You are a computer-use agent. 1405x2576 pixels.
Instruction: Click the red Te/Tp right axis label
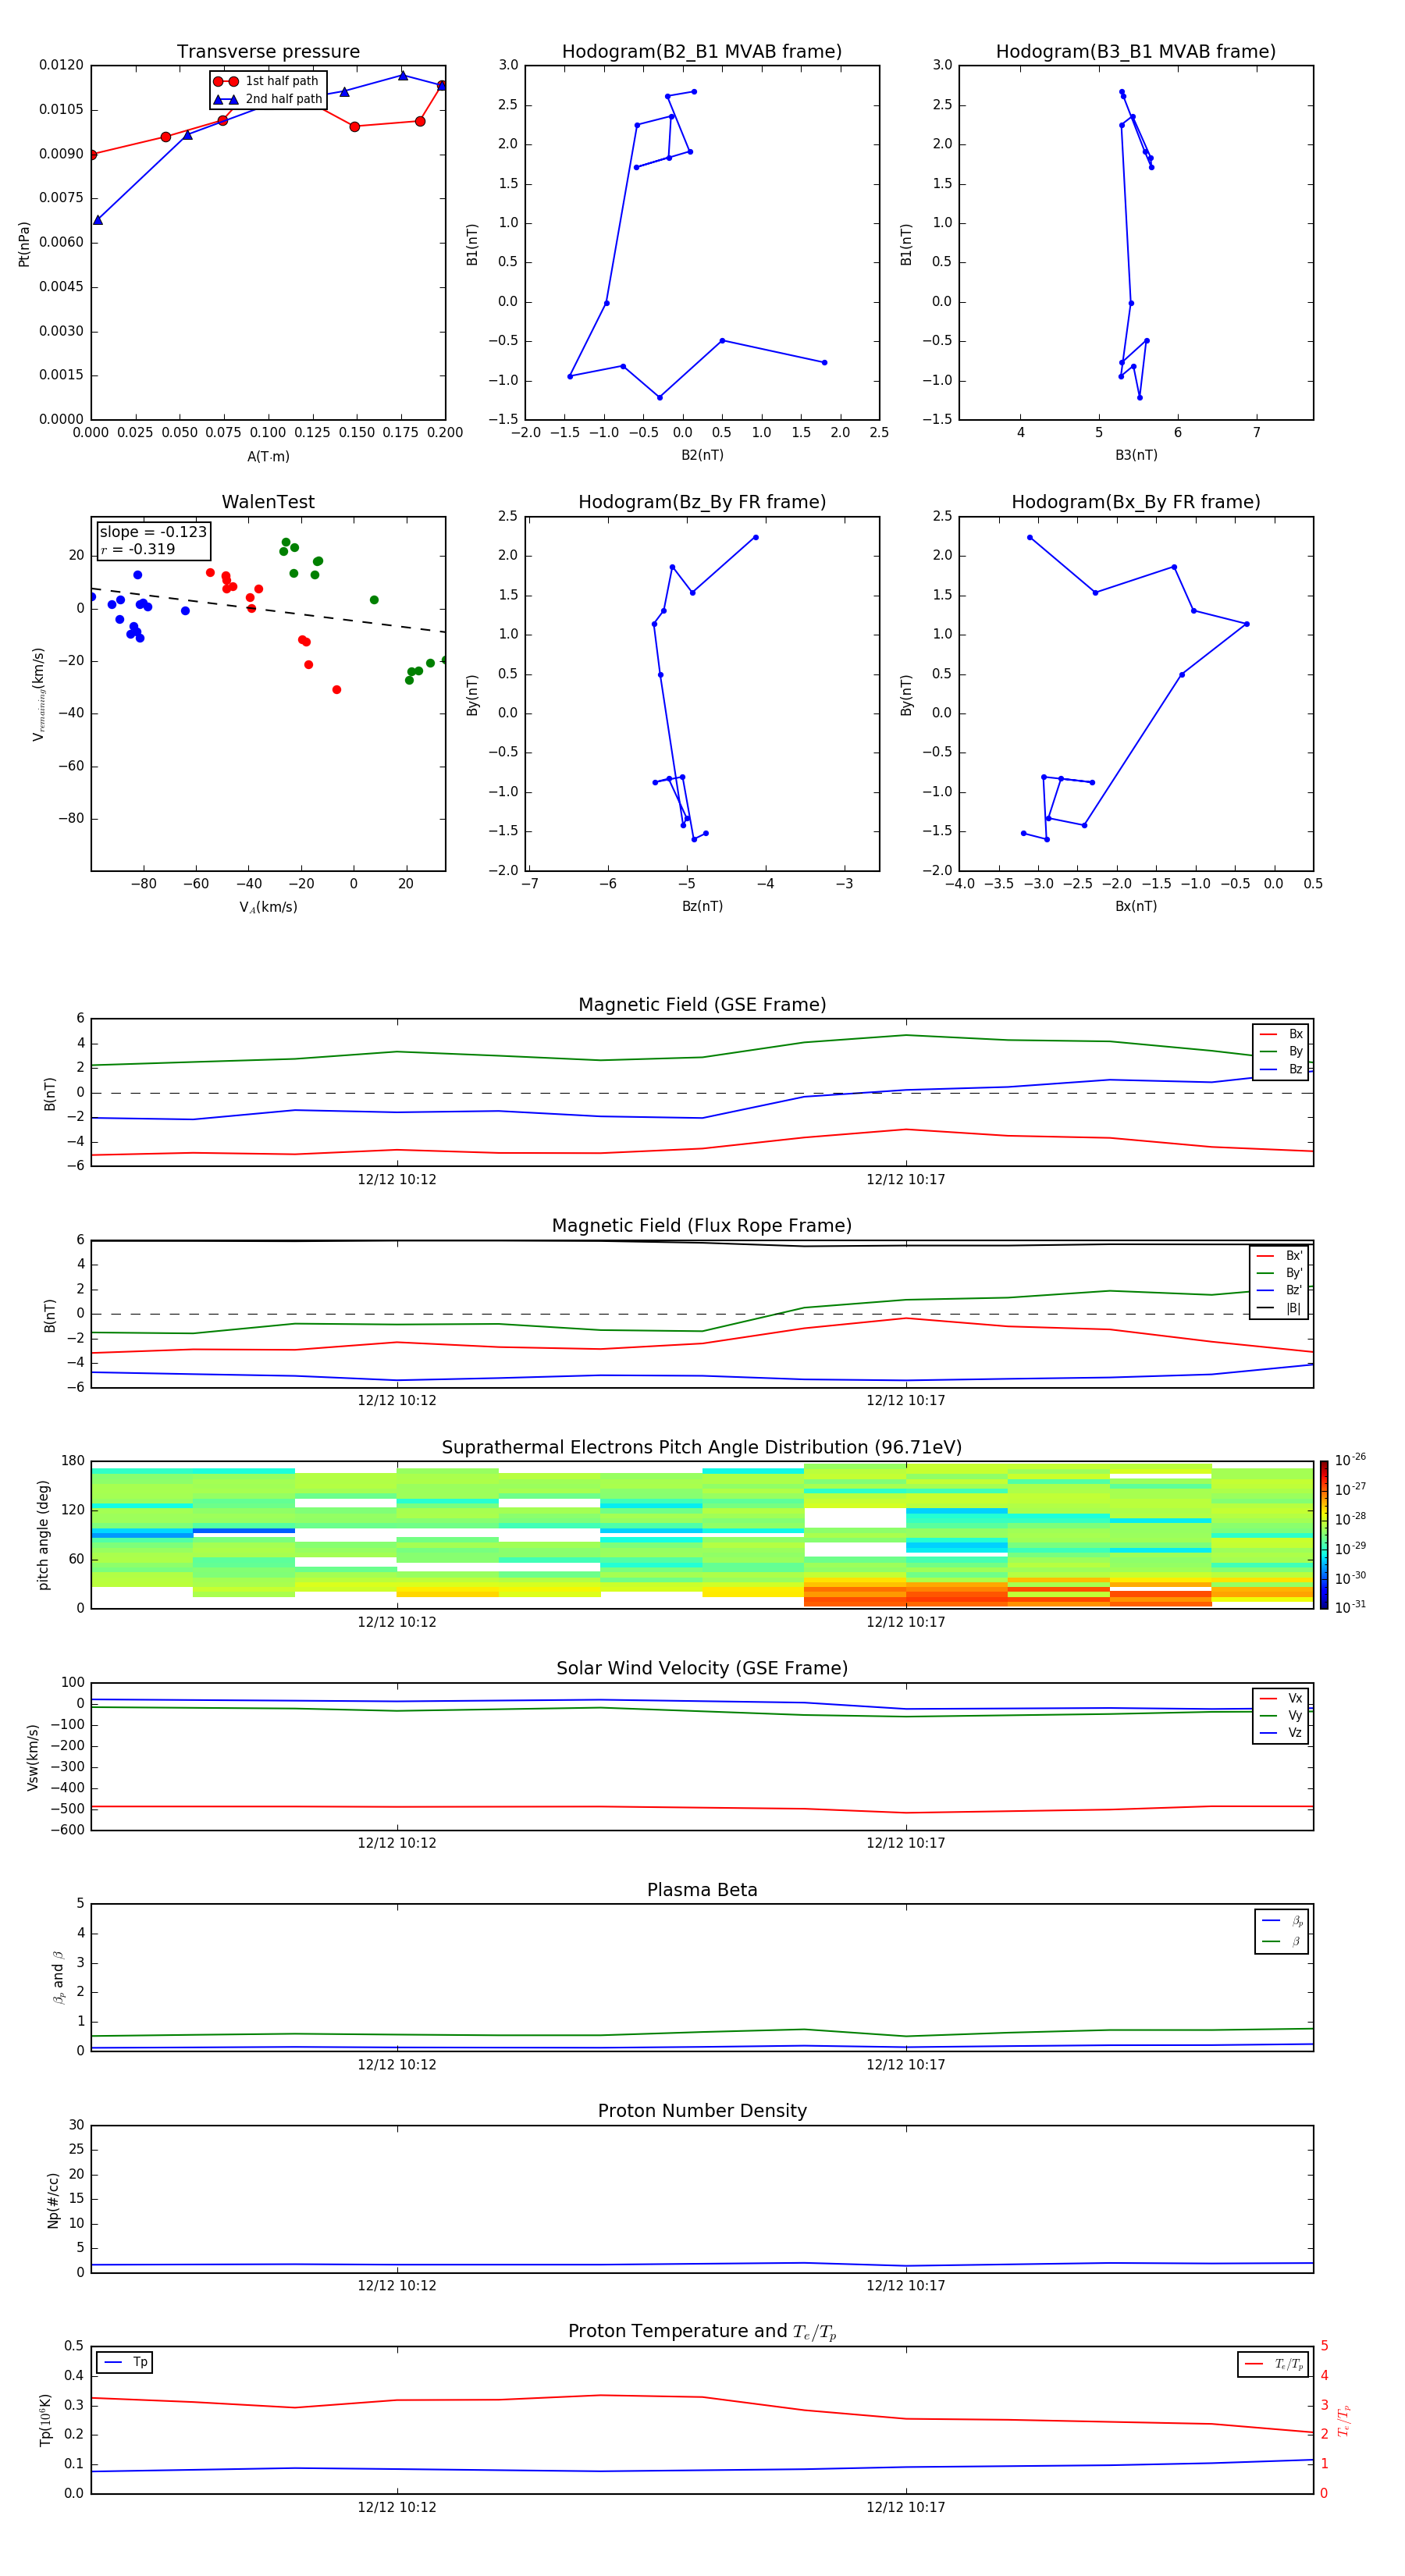1344,2421
